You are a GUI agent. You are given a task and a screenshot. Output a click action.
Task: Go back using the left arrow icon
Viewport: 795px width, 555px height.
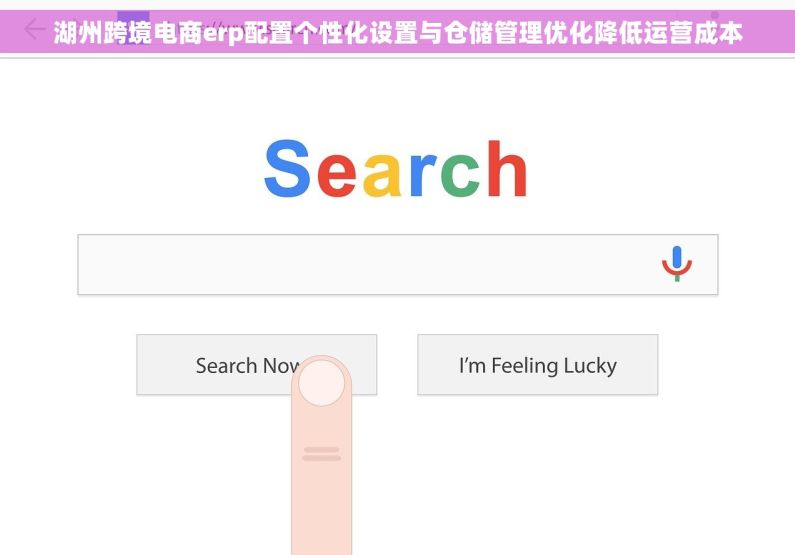(x=34, y=28)
